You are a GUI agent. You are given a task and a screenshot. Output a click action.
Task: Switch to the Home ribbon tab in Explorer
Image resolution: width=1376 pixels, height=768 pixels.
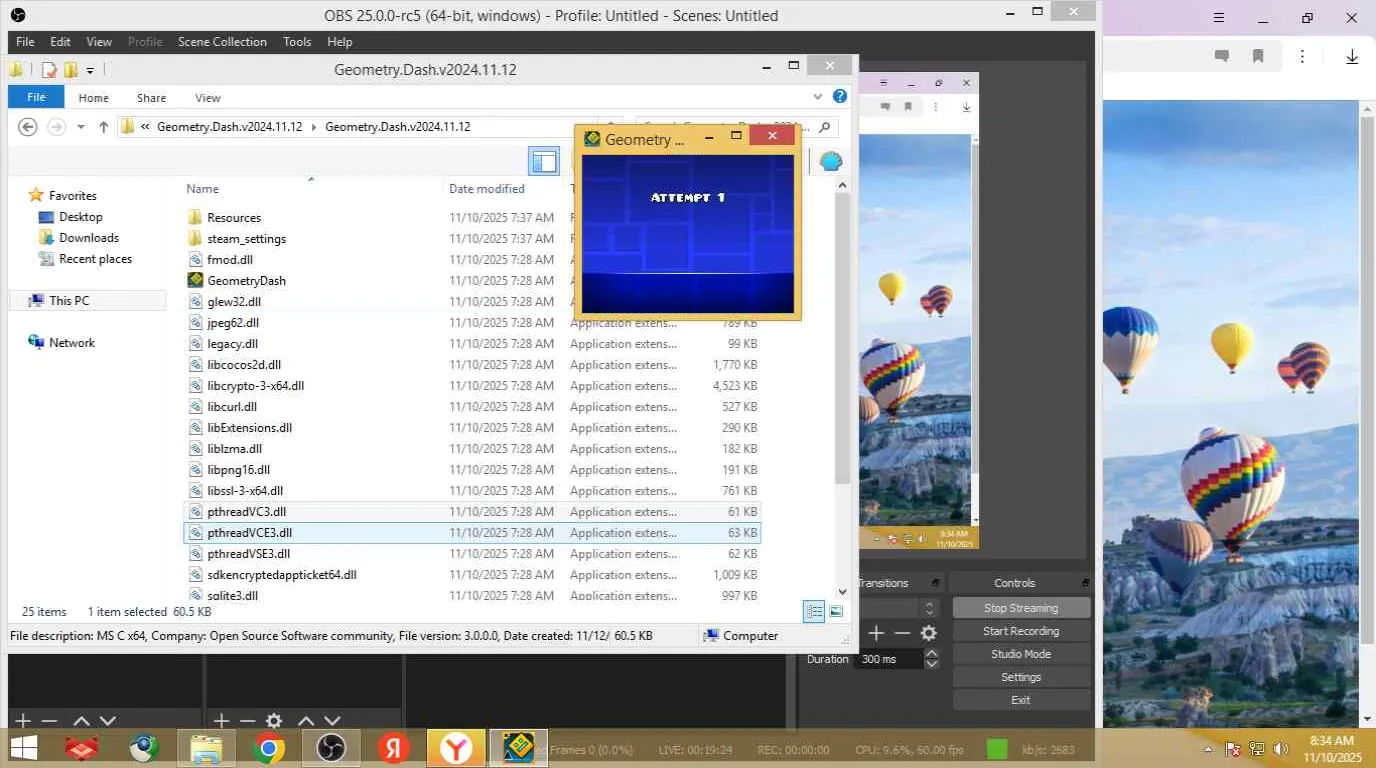(x=93, y=98)
